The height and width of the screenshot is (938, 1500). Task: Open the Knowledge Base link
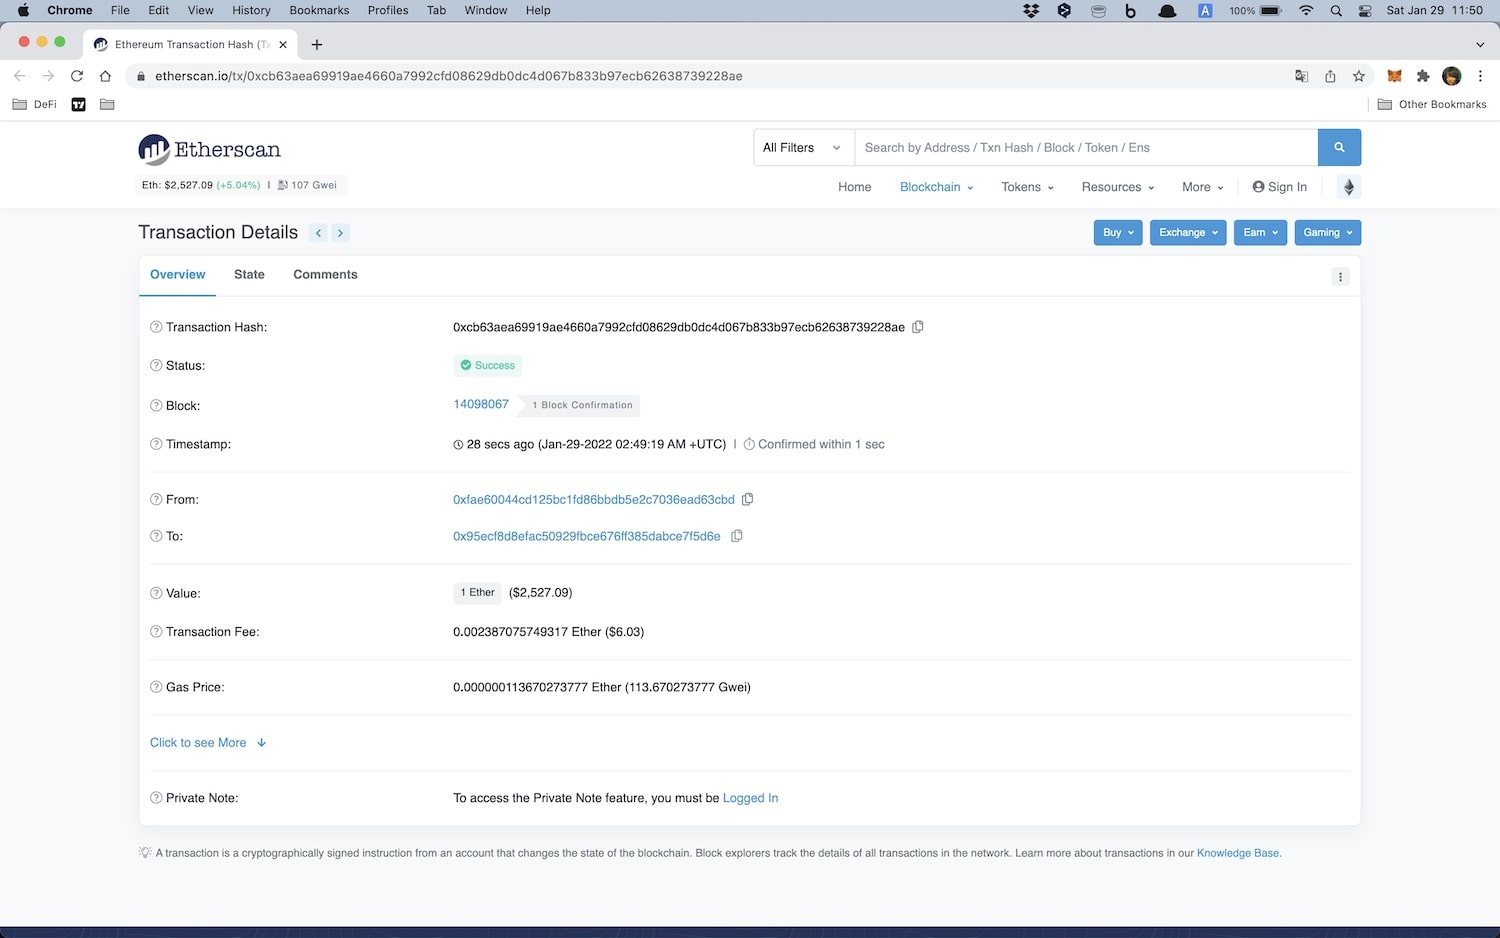coord(1238,853)
